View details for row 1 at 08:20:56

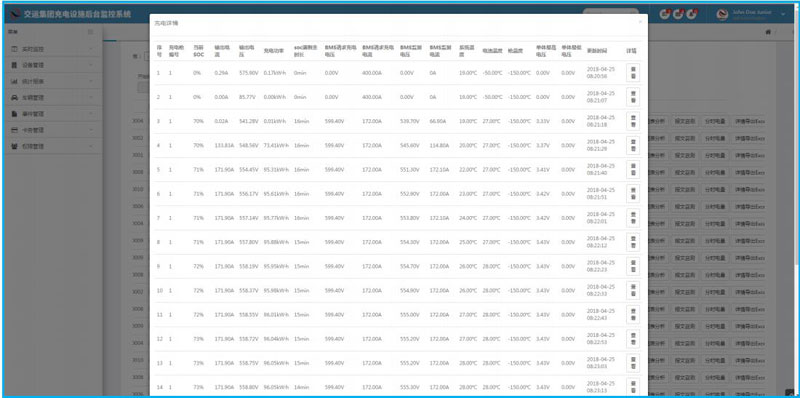pos(633,73)
